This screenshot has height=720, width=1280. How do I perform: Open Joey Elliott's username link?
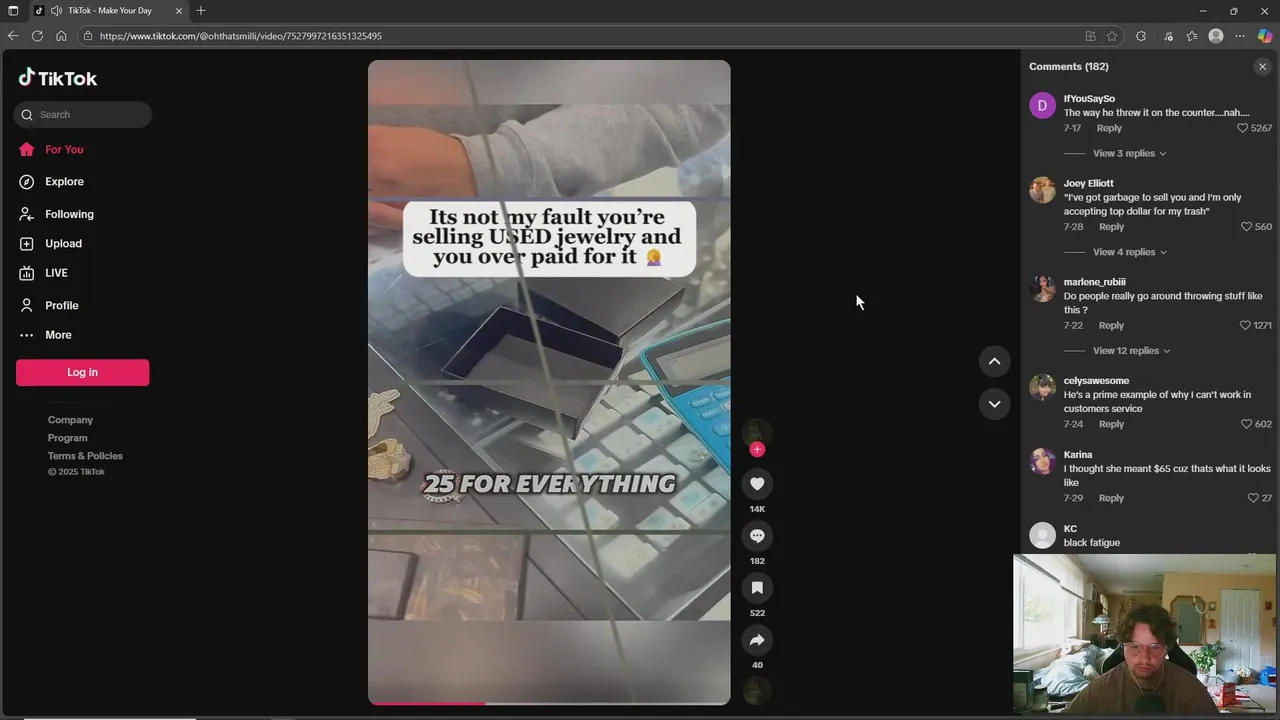click(x=1088, y=183)
